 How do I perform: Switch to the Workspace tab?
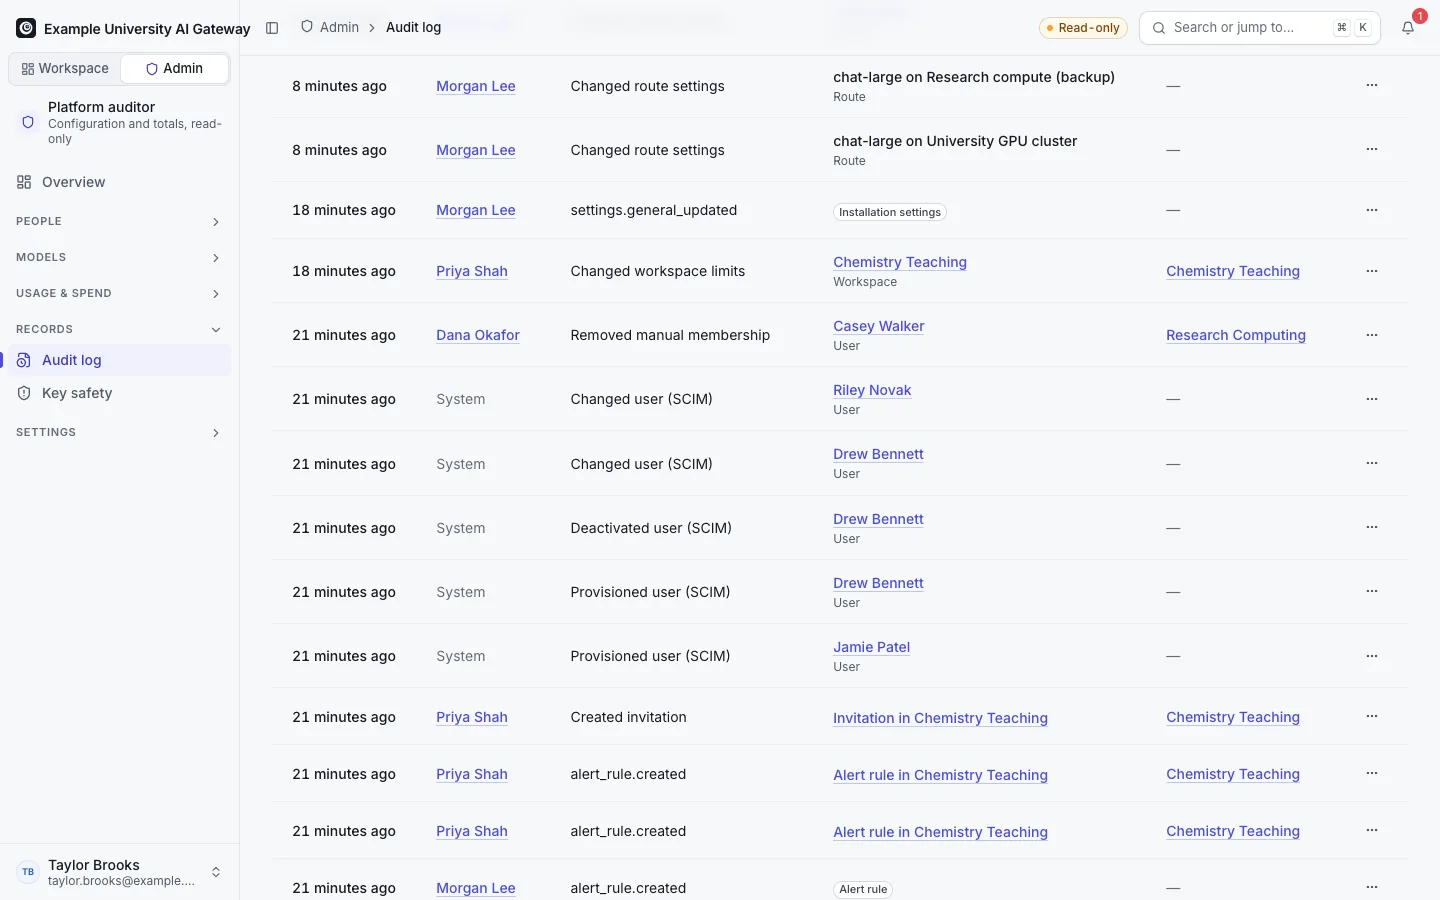[65, 68]
